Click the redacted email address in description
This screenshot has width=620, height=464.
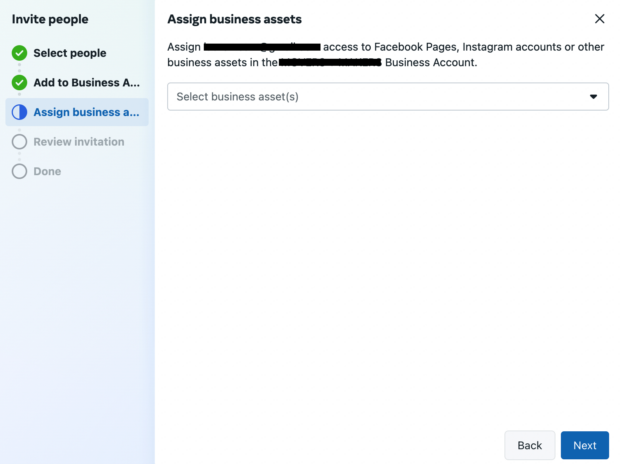click(261, 47)
